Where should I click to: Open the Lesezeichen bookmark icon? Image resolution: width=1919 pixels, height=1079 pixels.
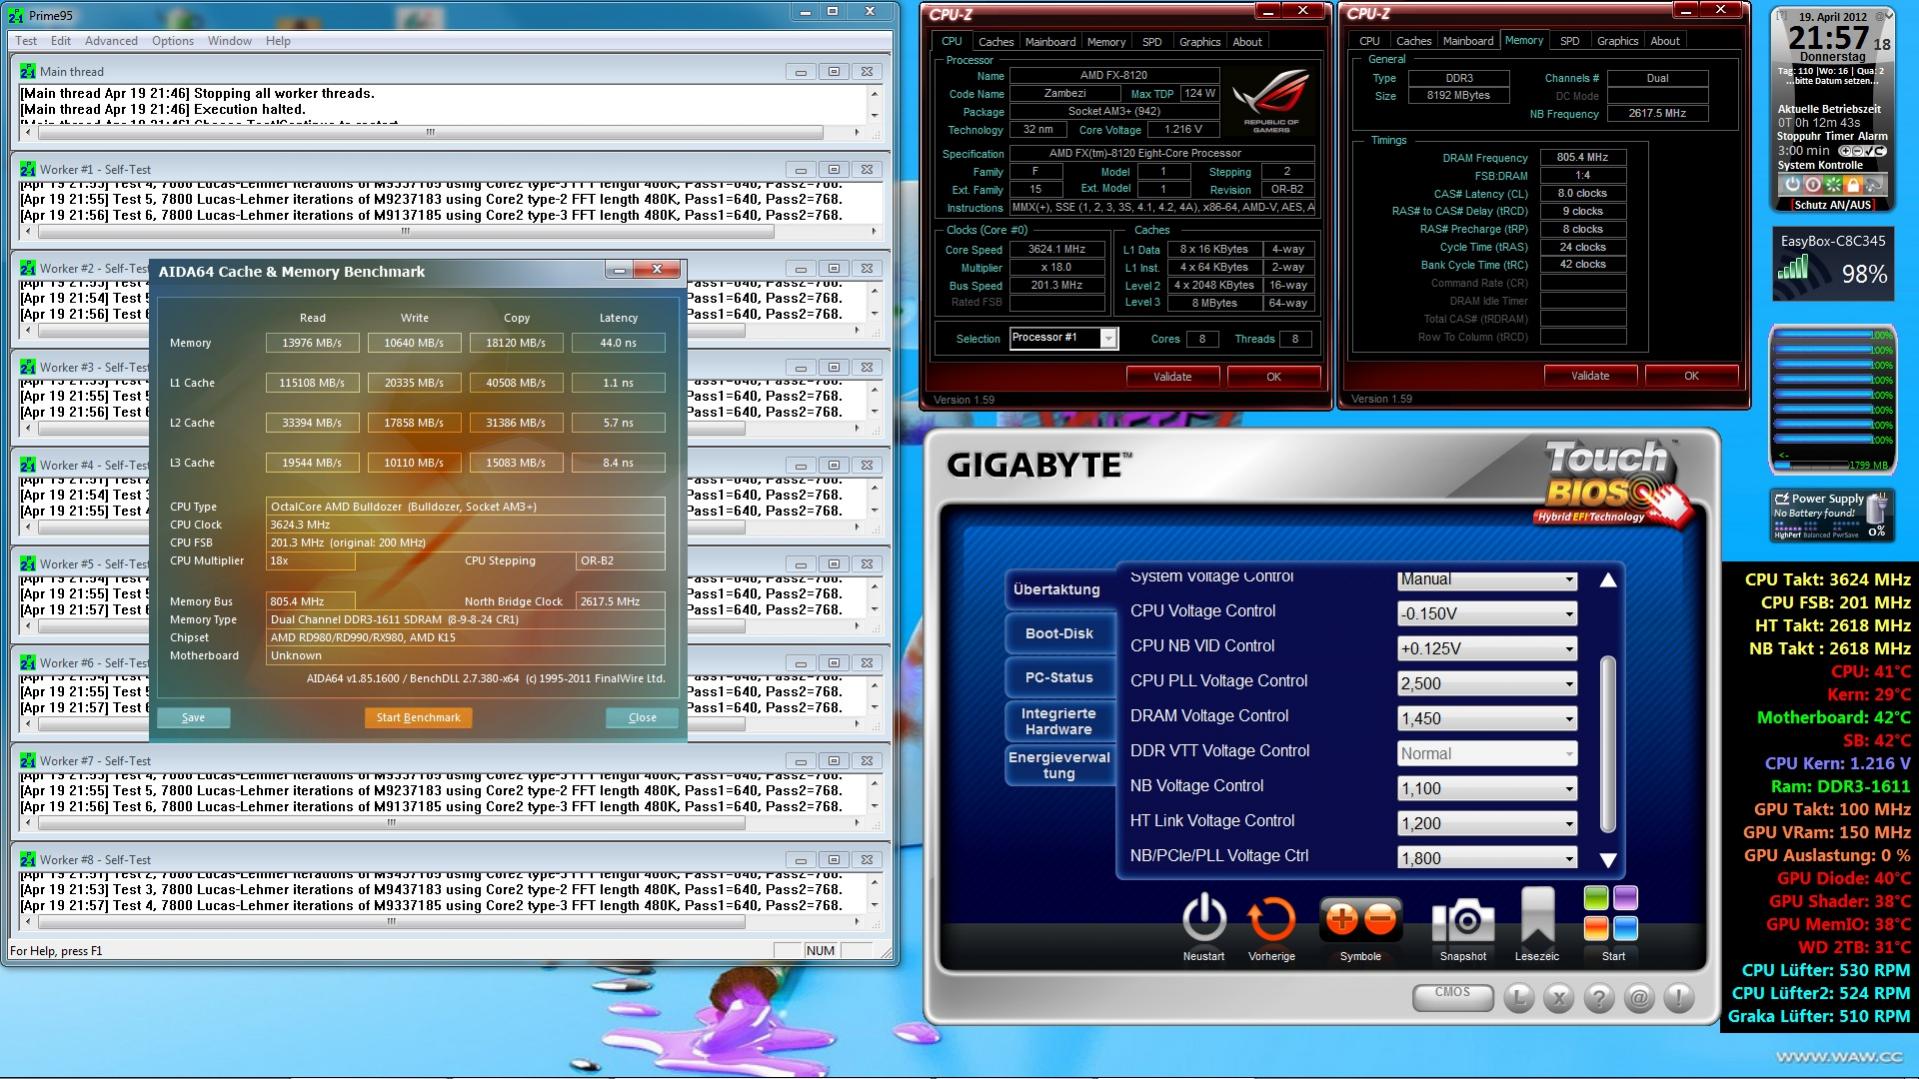point(1537,915)
